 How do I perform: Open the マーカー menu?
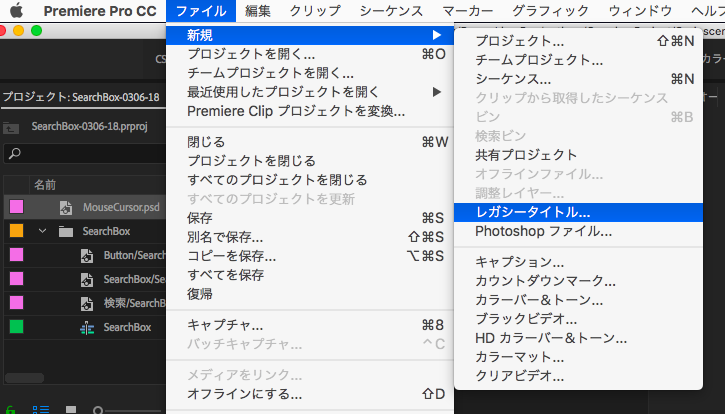tap(467, 11)
